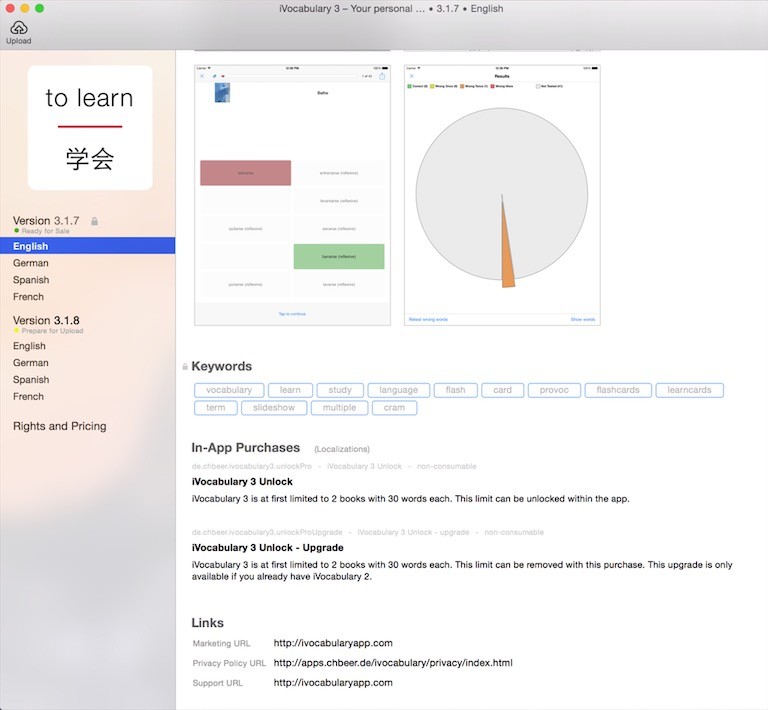Viewport: 768px width, 710px height.
Task: Click the de.chbeer.ivocabulary3.unlockPro product ID text
Action: 252,466
